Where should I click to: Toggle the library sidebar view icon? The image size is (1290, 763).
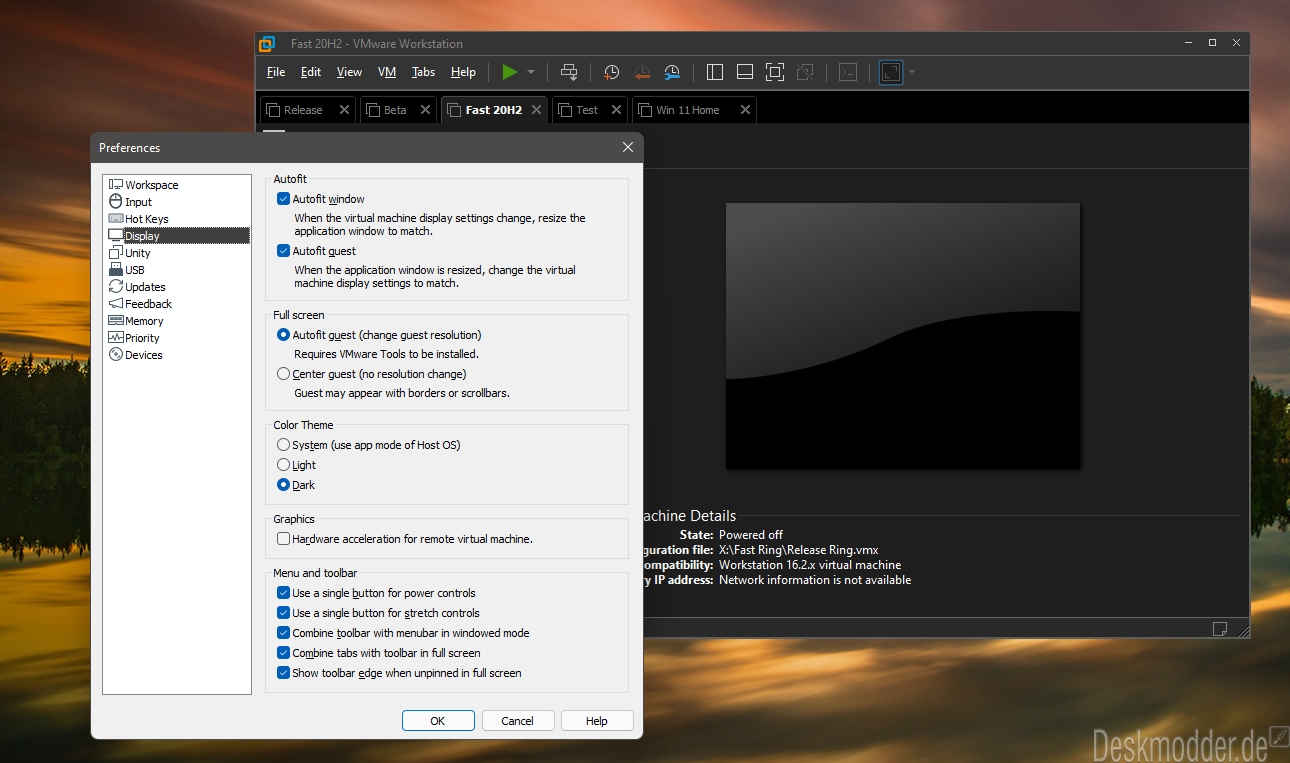pos(714,72)
